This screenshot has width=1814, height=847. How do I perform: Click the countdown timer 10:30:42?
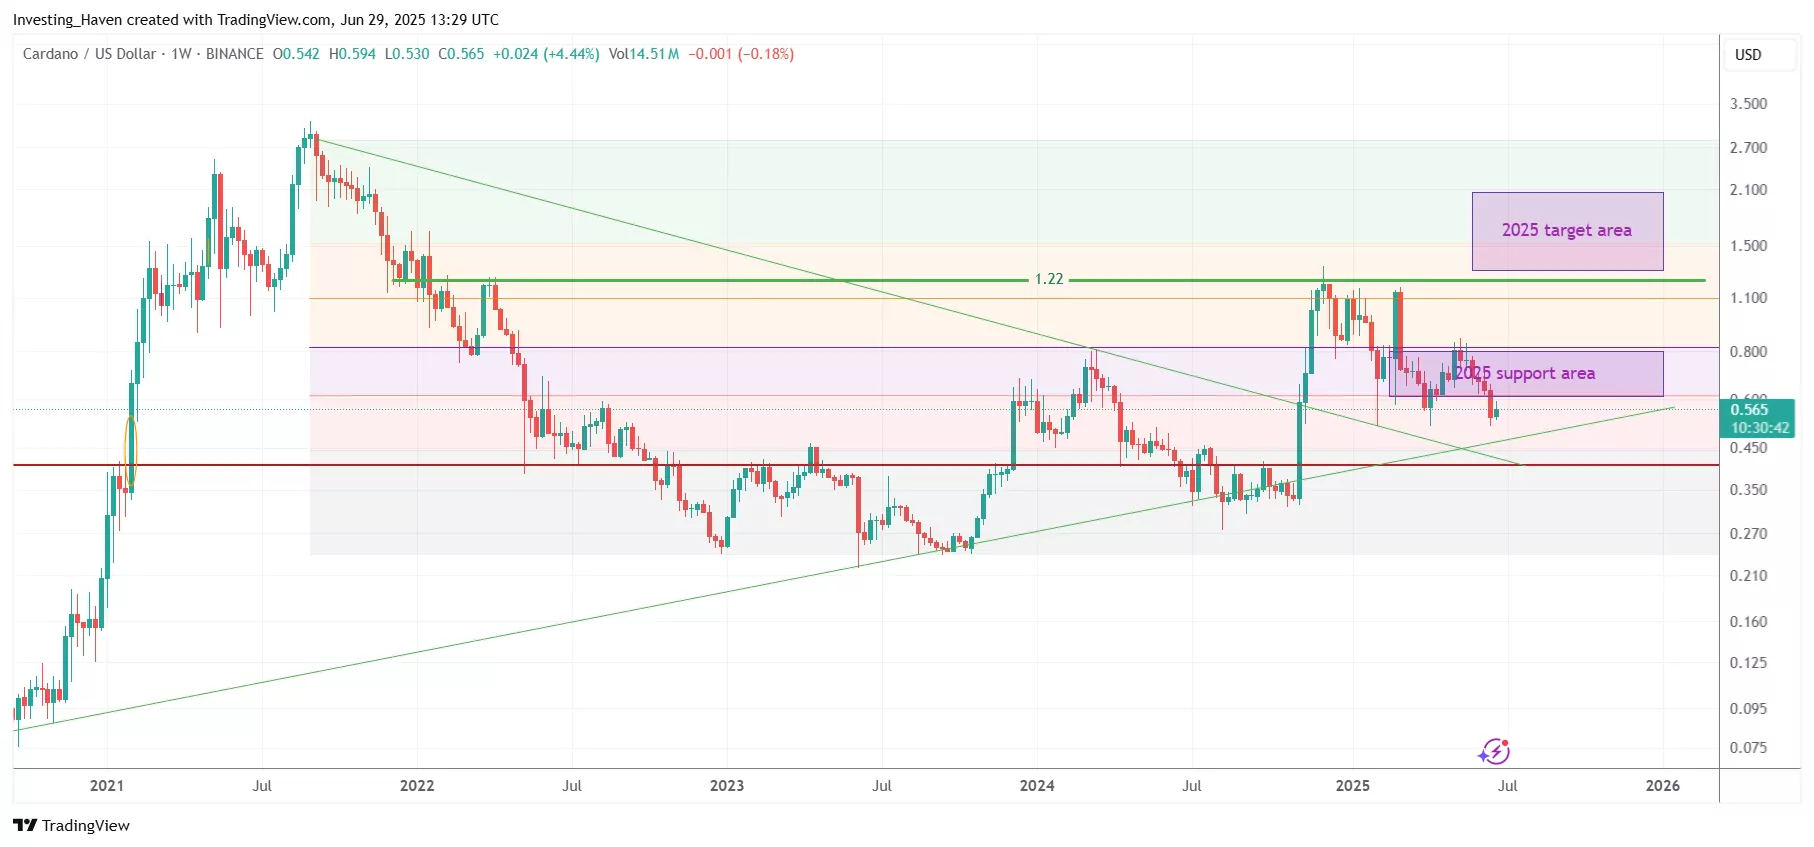(1760, 428)
